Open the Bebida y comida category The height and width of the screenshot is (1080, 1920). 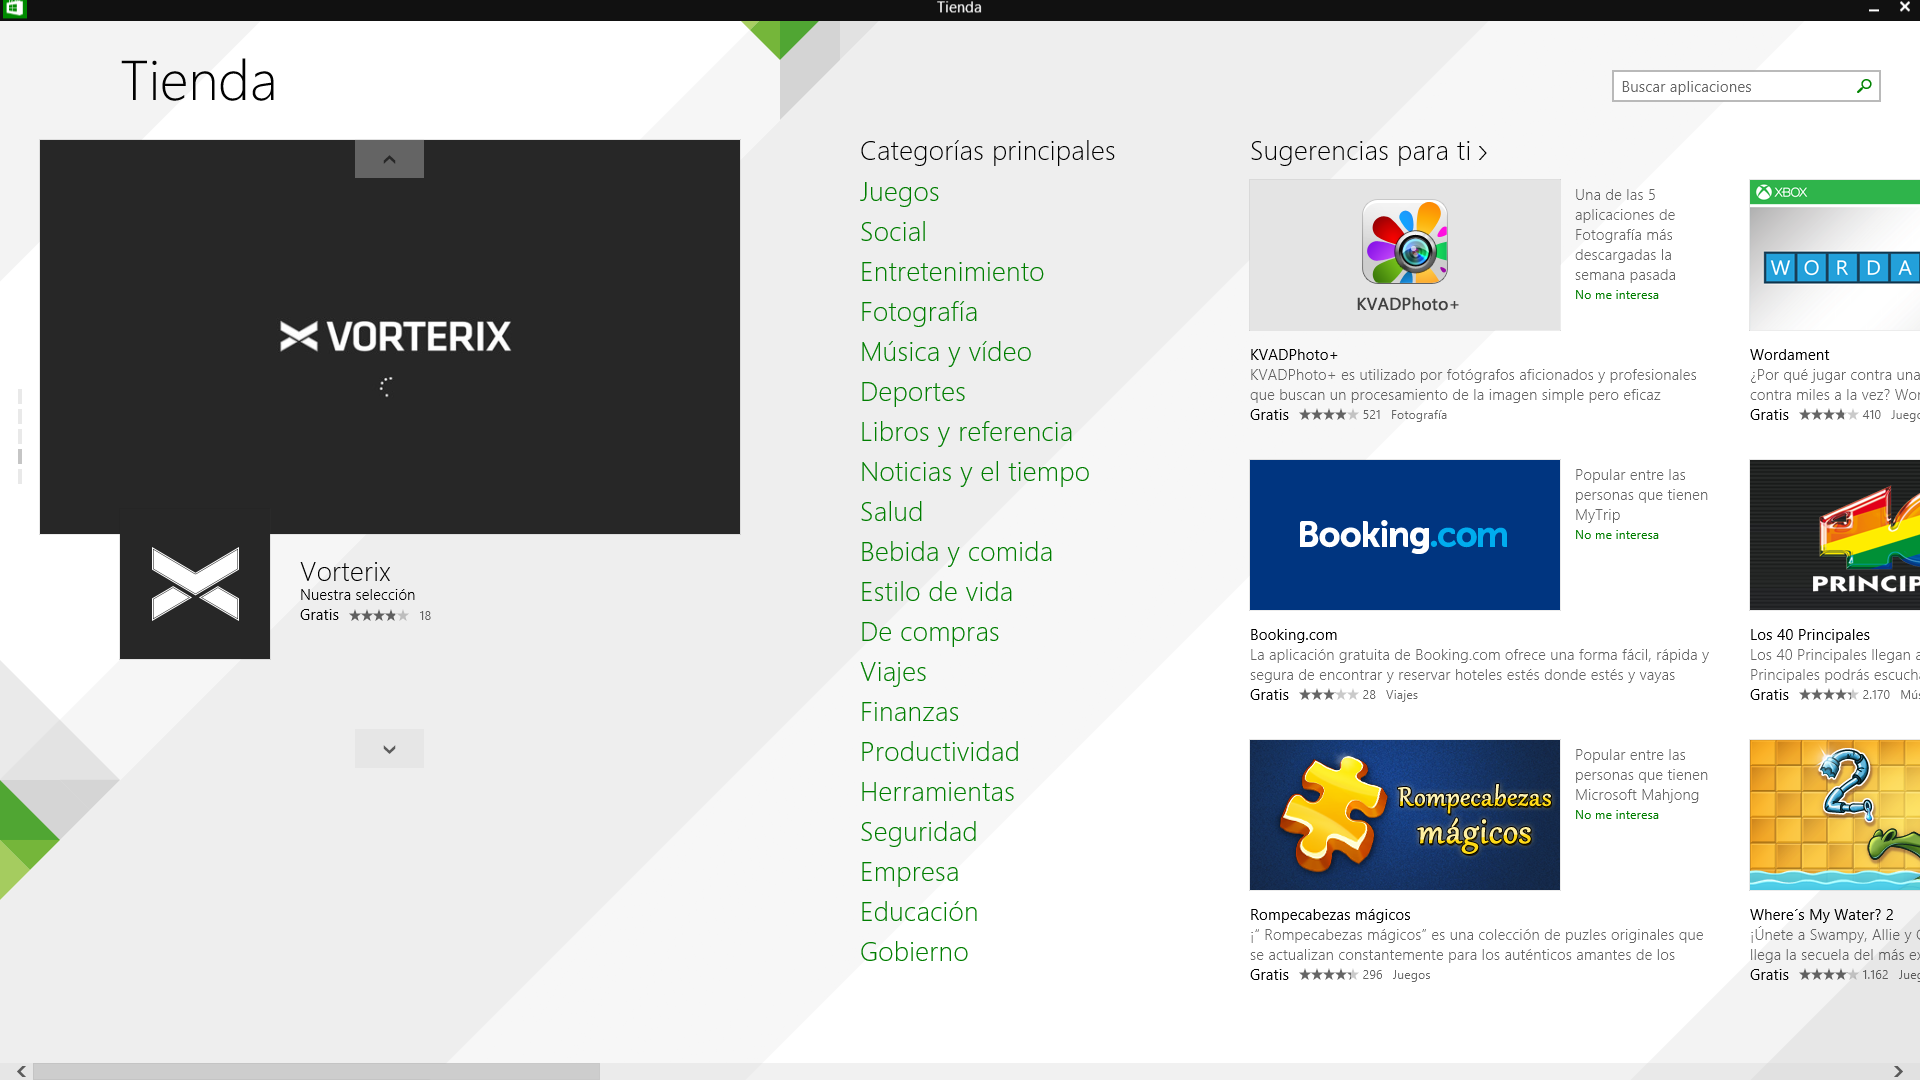pyautogui.click(x=956, y=552)
